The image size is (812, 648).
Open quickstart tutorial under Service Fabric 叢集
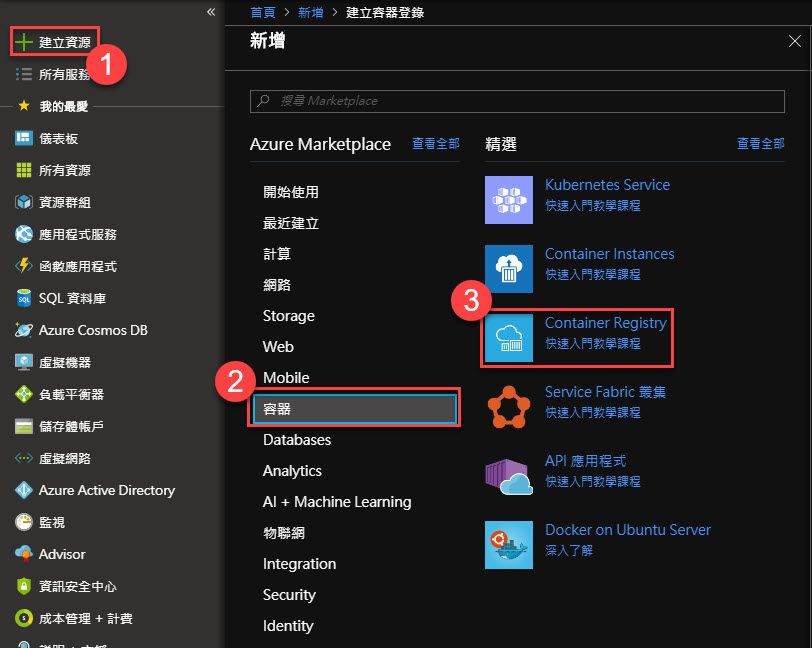point(592,412)
